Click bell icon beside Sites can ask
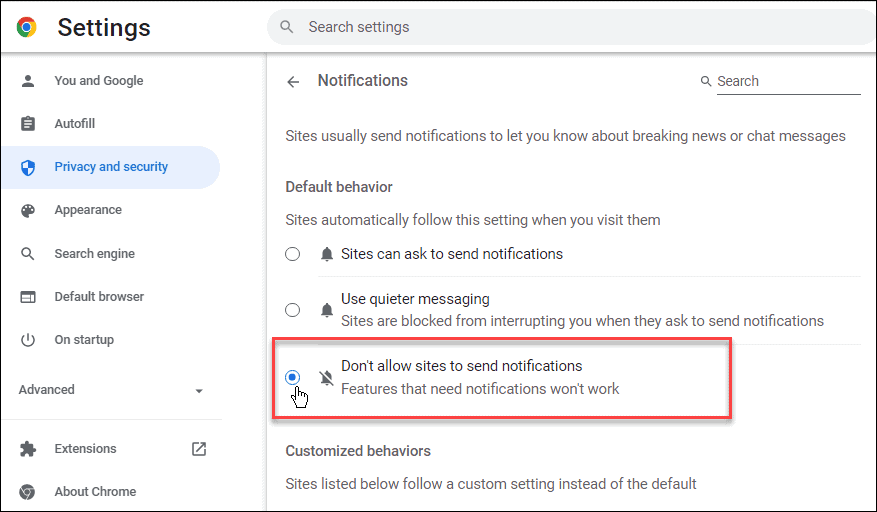 click(x=327, y=255)
